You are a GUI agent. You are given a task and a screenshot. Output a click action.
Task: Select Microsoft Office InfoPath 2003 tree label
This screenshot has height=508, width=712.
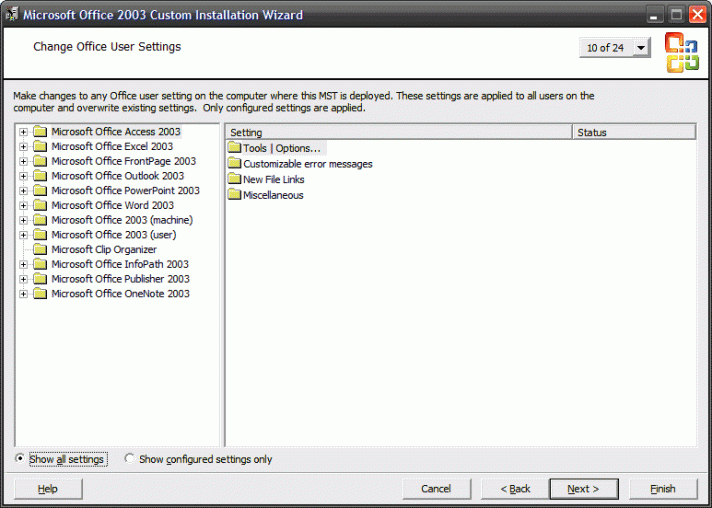pos(120,264)
